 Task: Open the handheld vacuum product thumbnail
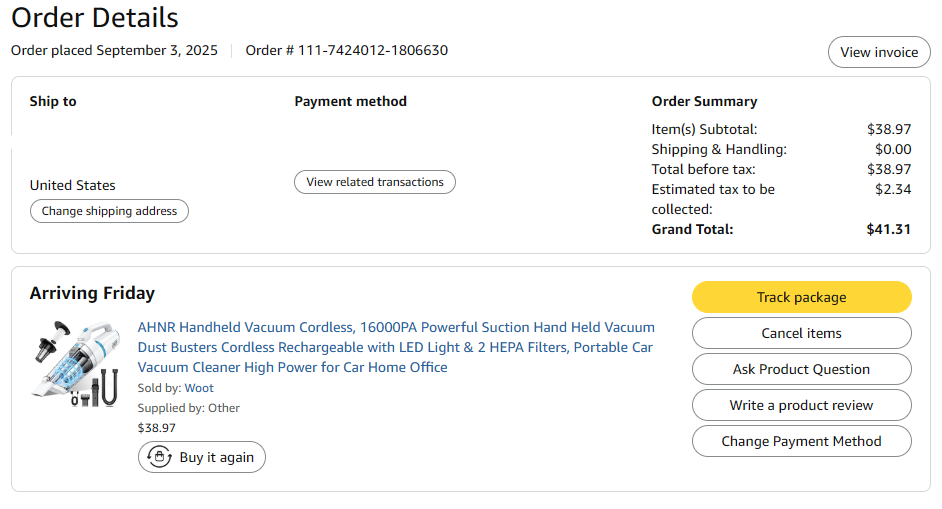coord(76,364)
